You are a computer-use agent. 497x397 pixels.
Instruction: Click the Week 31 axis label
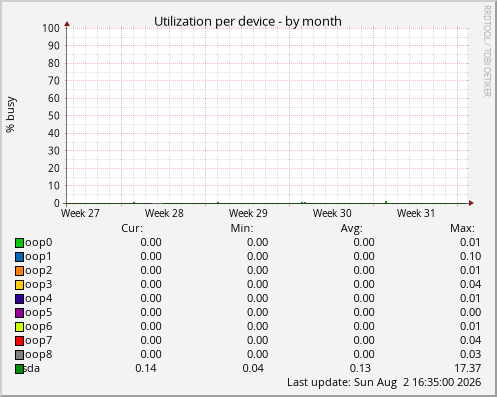coord(416,213)
